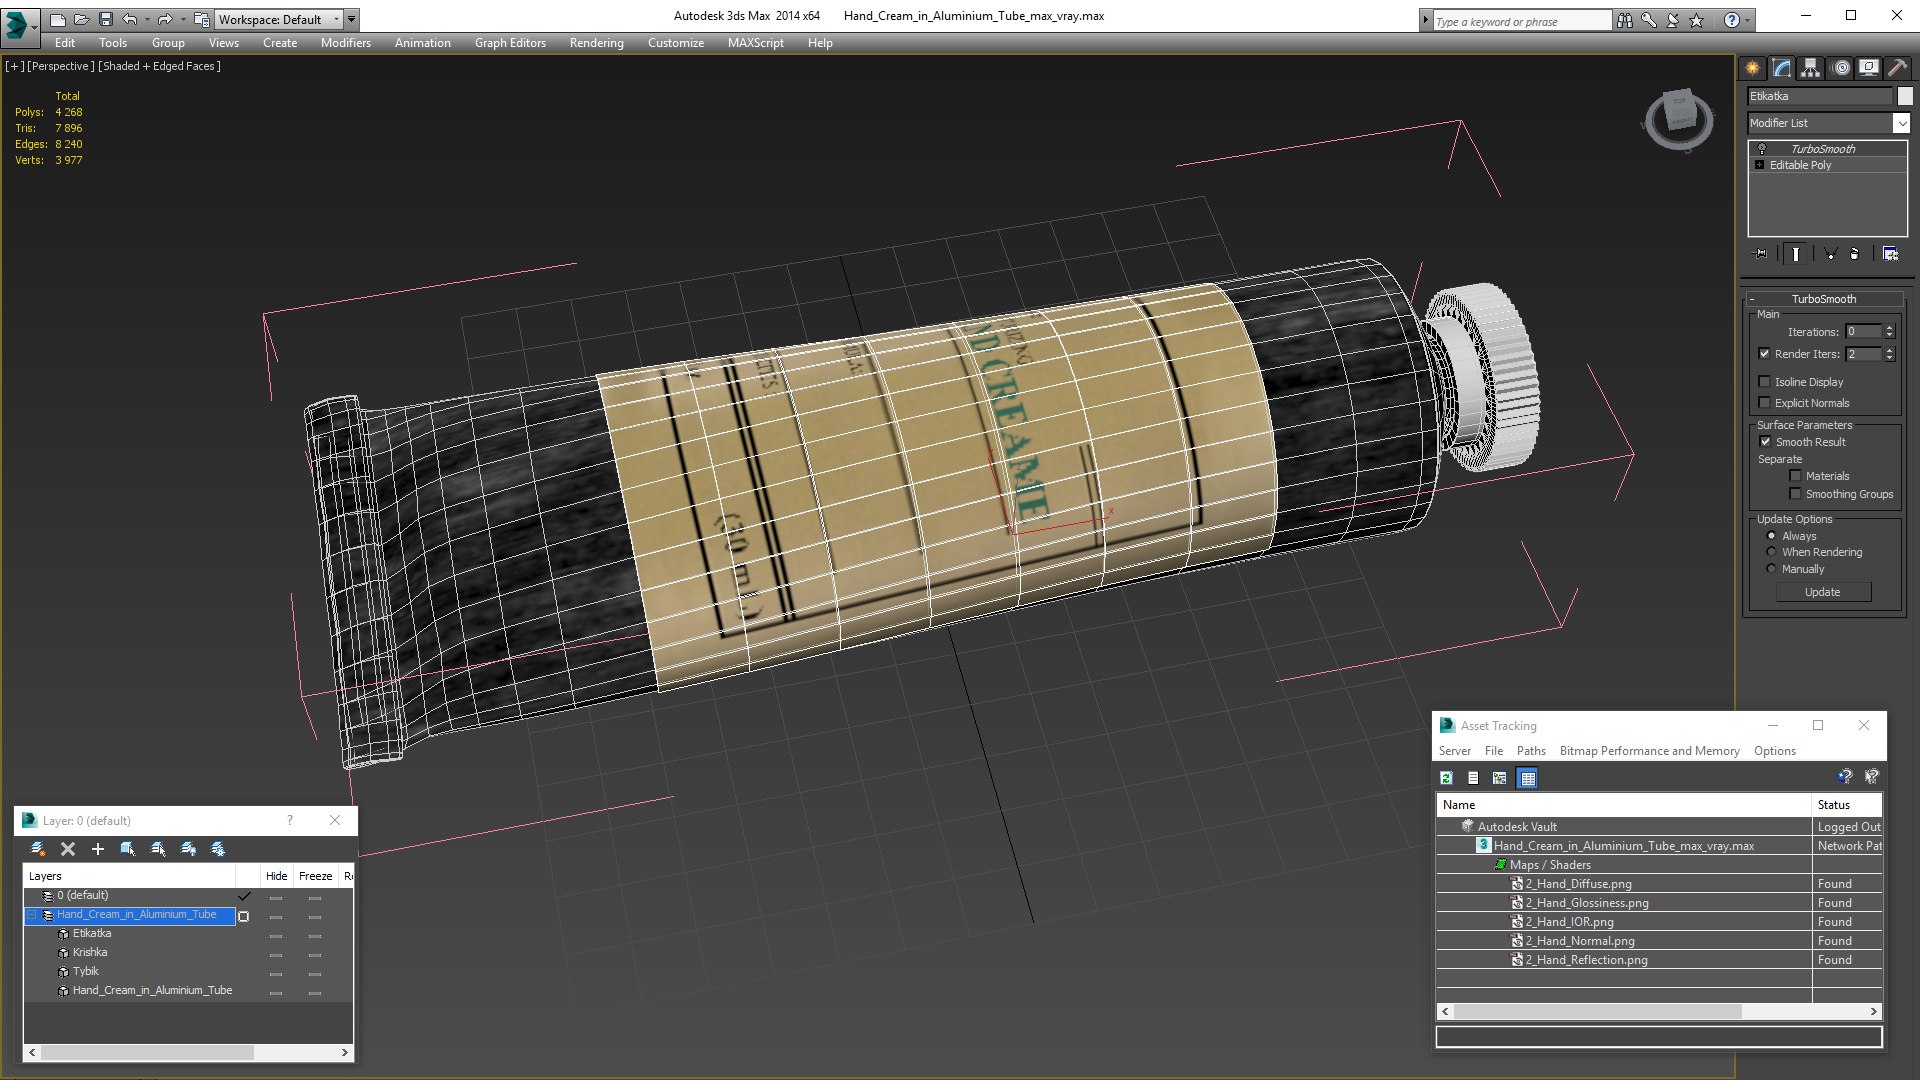Expand the Editable Poly sub-objects
The image size is (1920, 1080).
(1760, 165)
